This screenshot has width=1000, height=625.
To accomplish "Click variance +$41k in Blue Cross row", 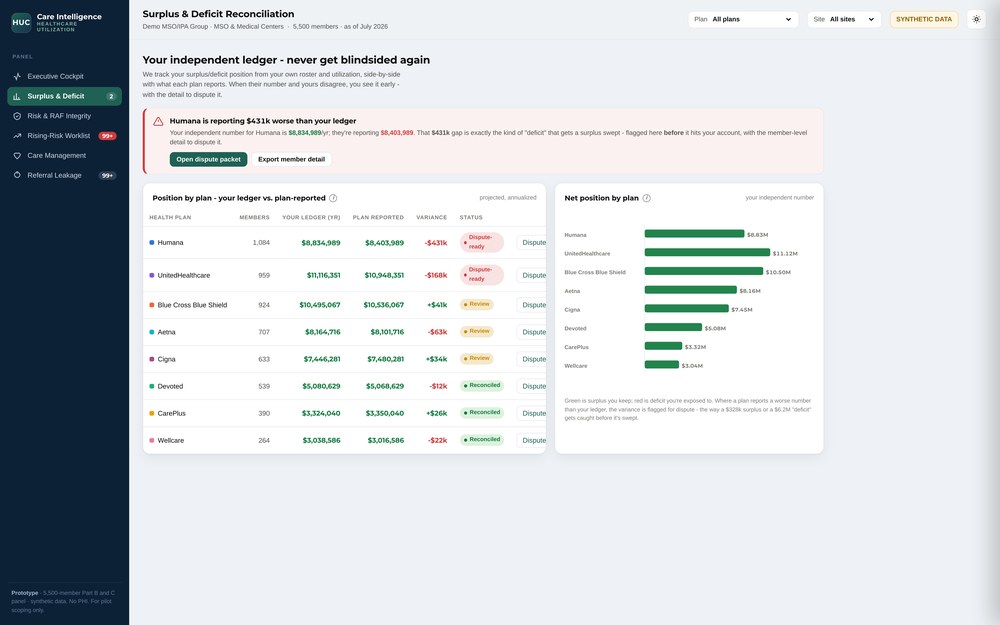I will 438,305.
